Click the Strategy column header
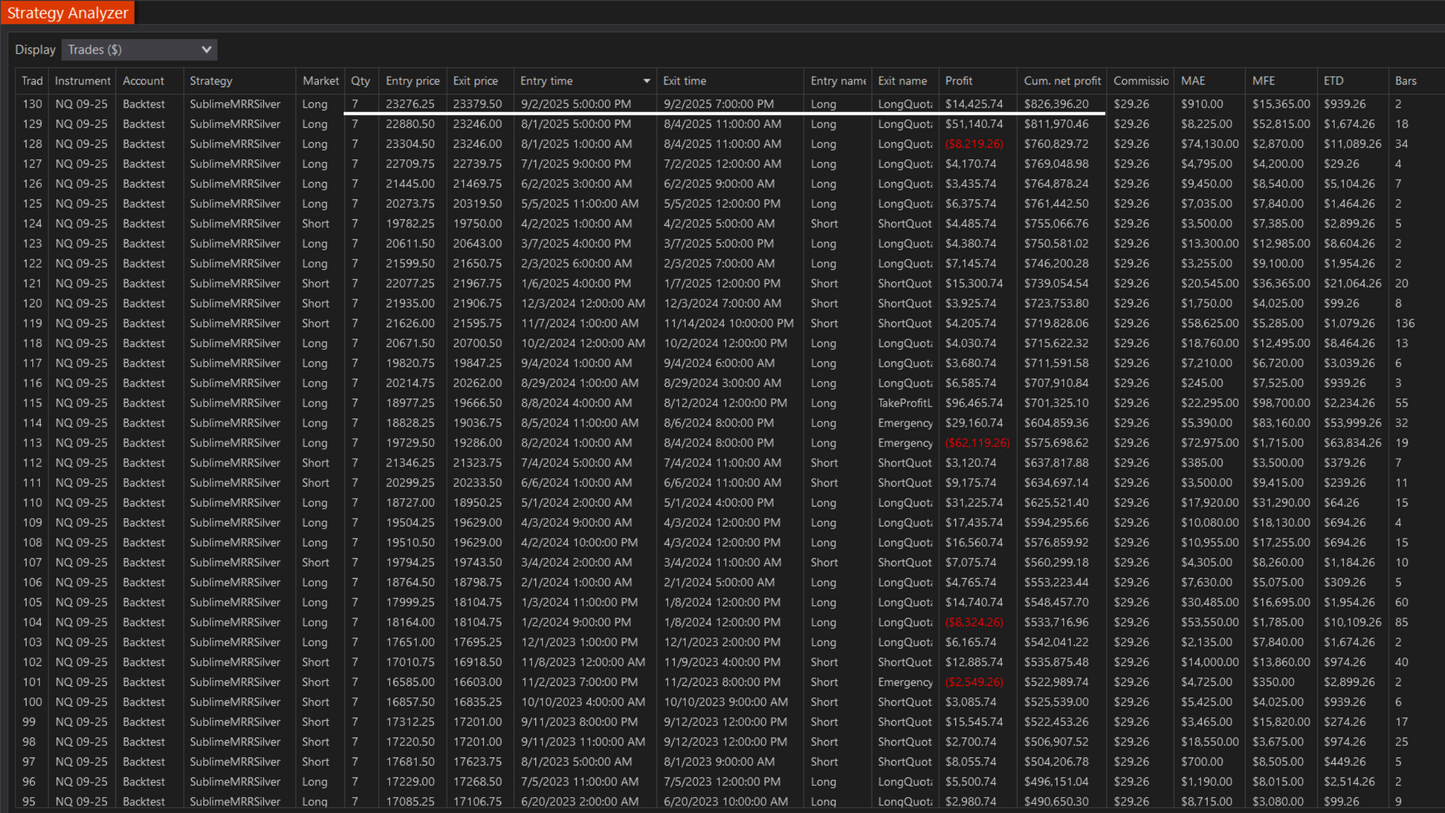The width and height of the screenshot is (1445, 813). point(211,81)
